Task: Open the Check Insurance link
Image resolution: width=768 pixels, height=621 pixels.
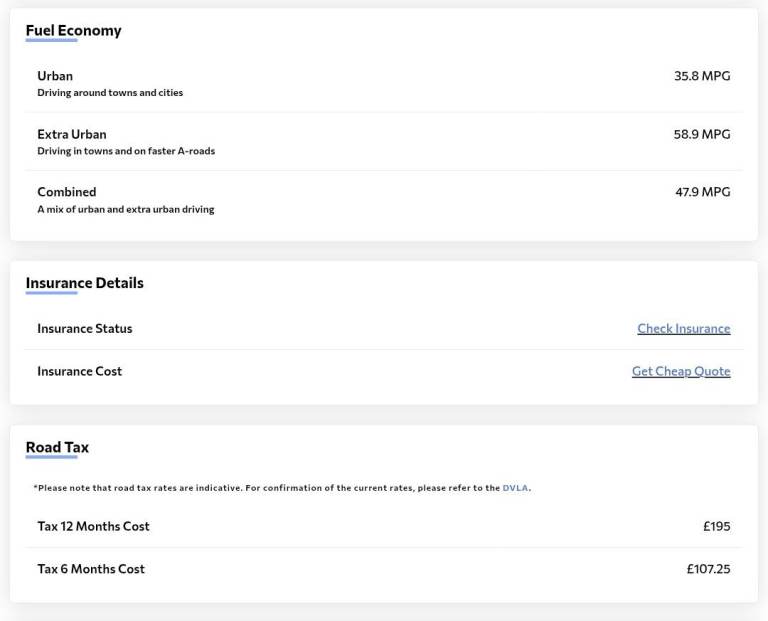Action: click(x=683, y=328)
